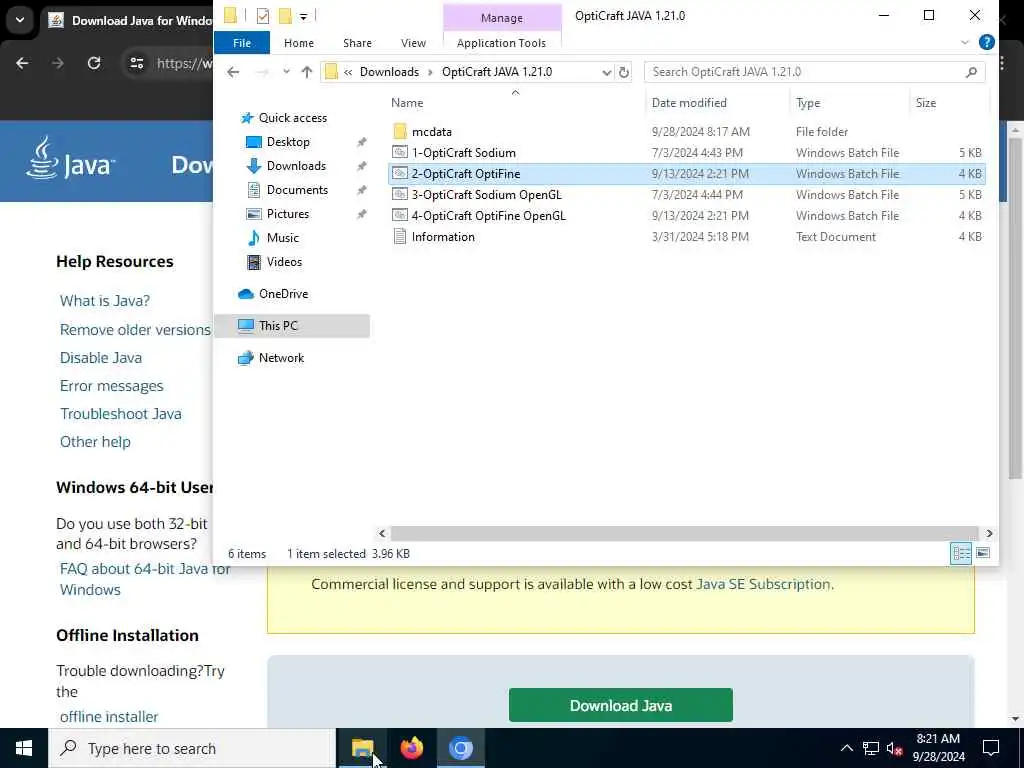Sort files by Date modified column

[x=689, y=103]
